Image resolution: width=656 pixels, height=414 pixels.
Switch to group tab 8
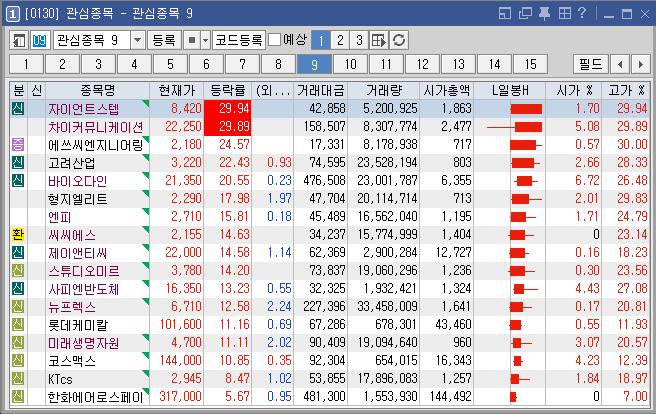tap(278, 64)
